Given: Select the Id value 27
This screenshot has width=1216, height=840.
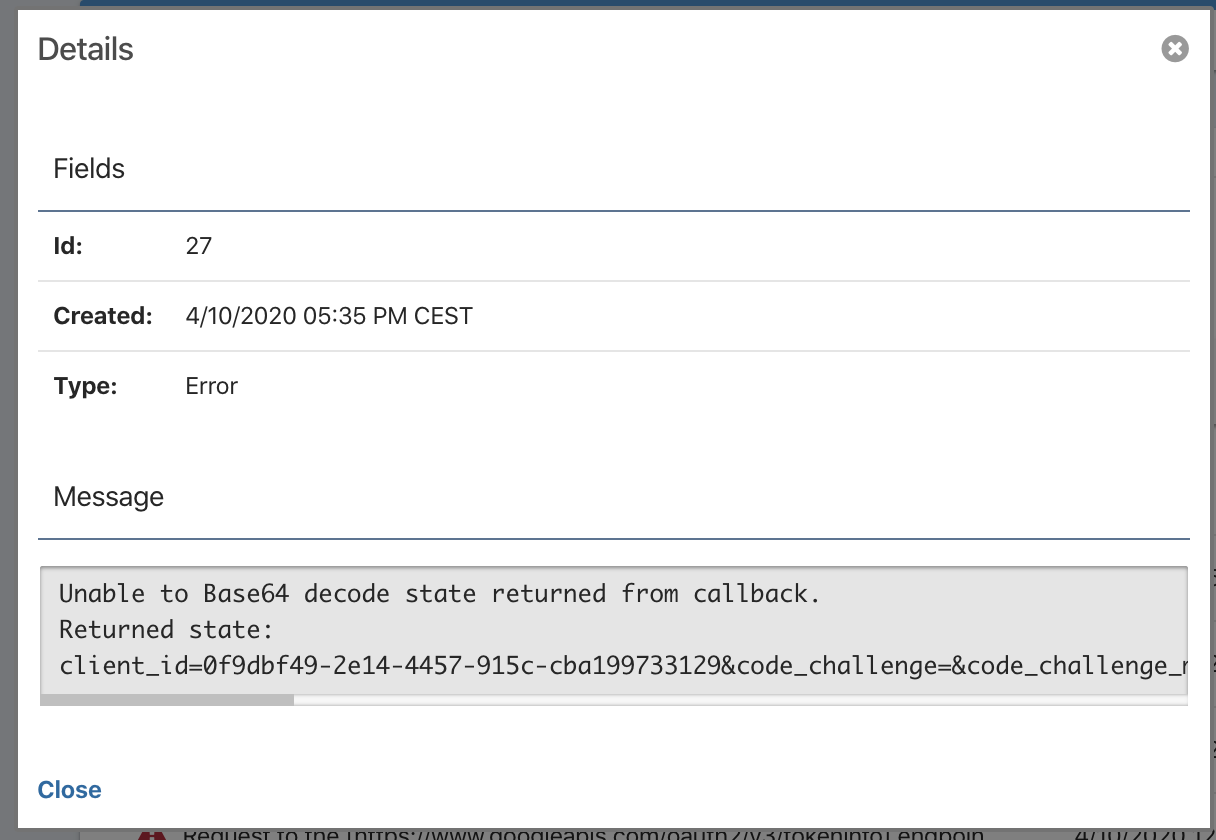Looking at the screenshot, I should (x=199, y=246).
